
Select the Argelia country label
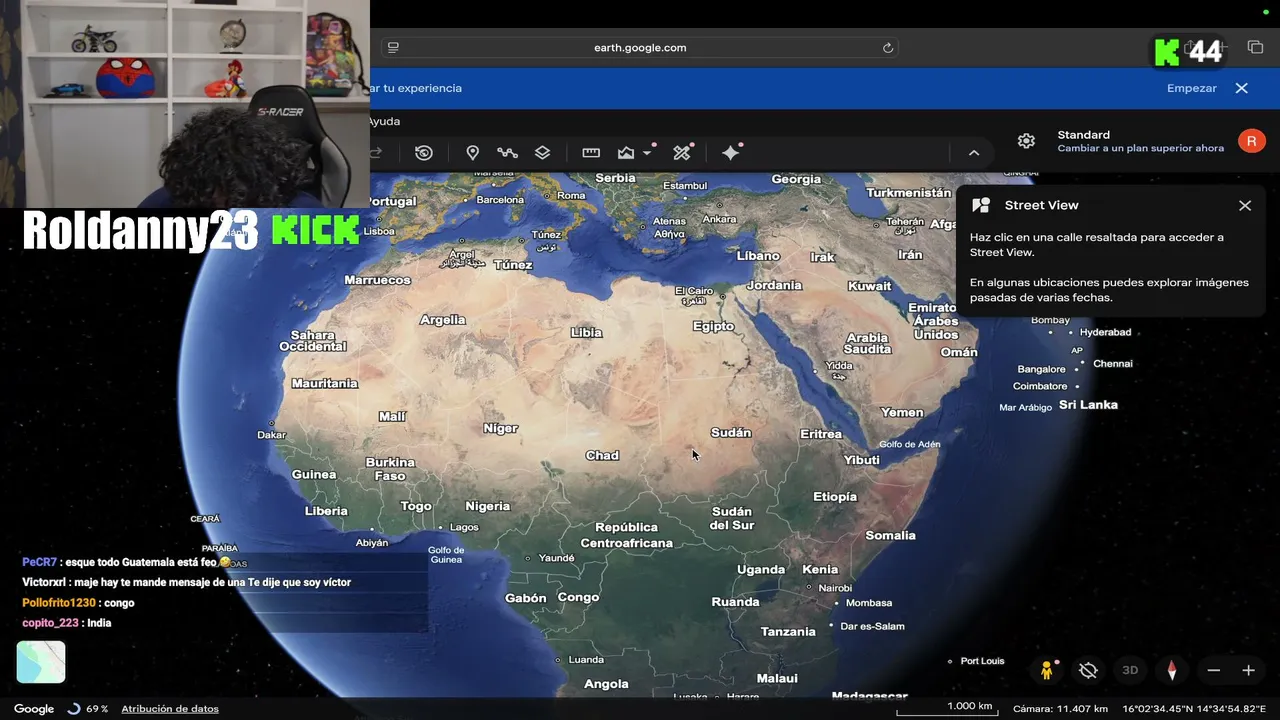click(443, 320)
